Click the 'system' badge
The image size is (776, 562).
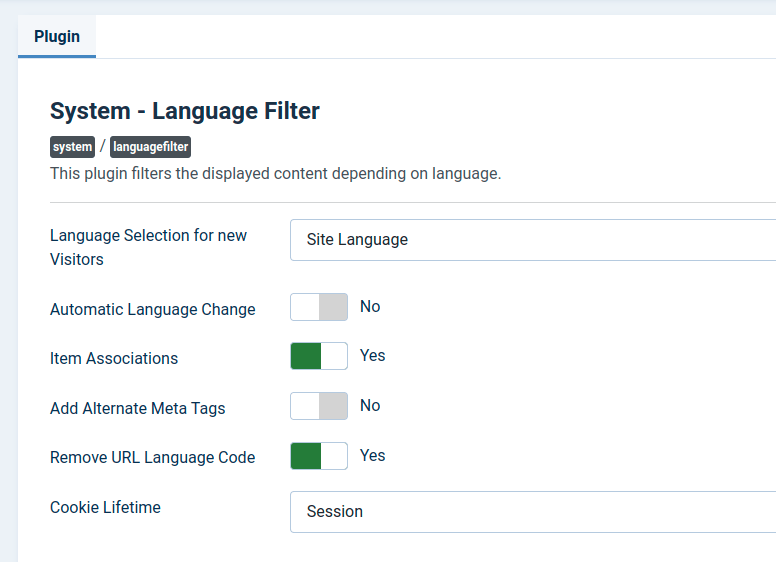click(x=72, y=147)
